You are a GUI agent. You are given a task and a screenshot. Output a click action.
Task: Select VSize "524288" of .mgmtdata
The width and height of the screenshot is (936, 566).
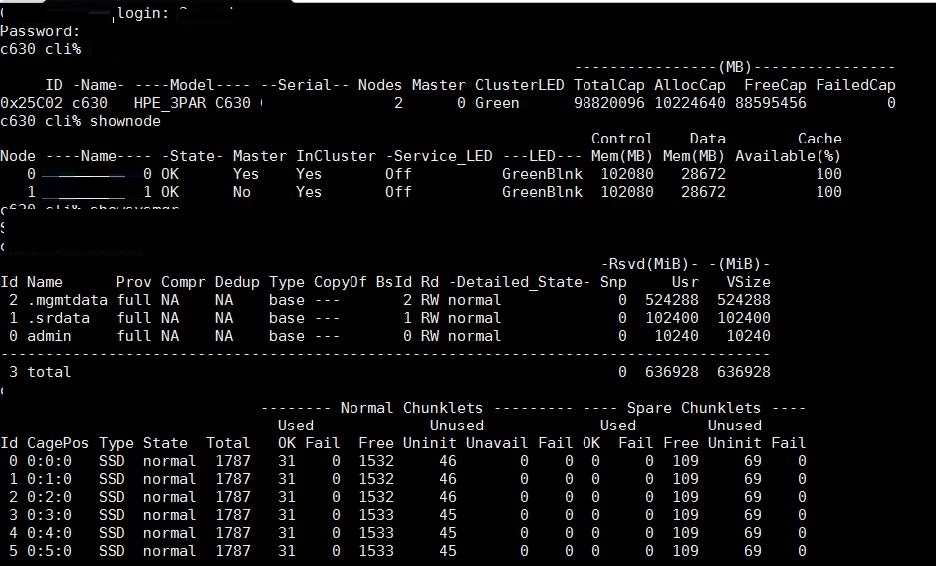click(744, 300)
